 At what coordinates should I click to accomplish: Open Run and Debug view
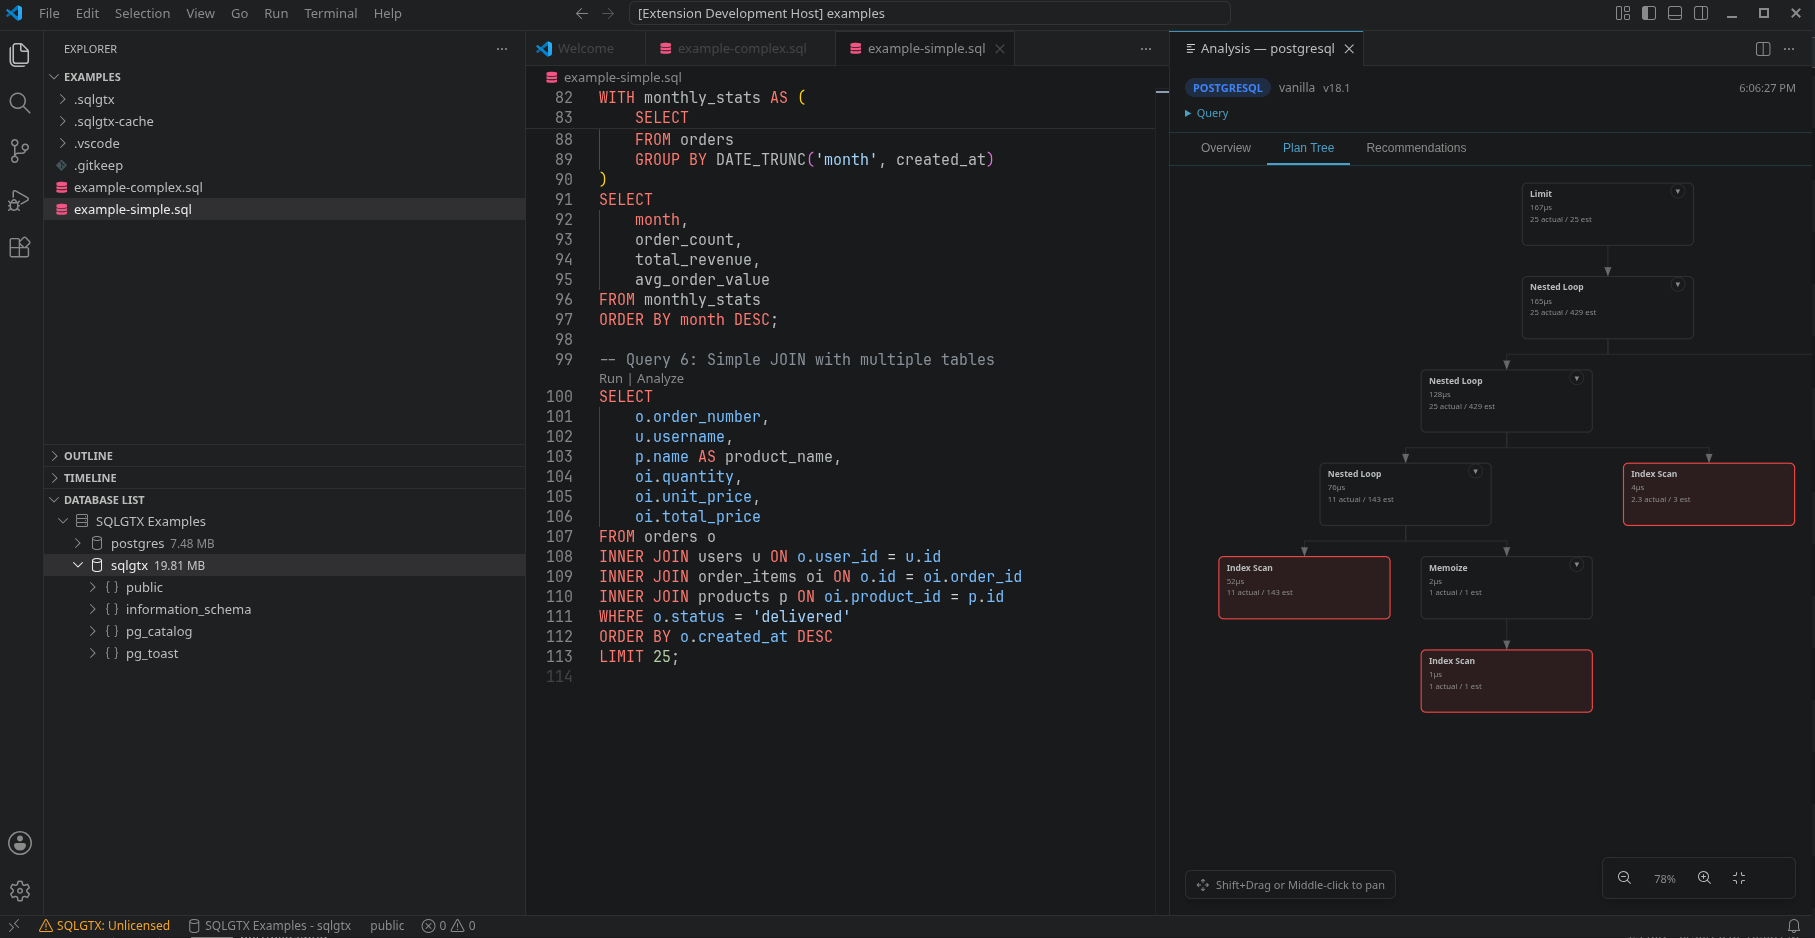19,199
